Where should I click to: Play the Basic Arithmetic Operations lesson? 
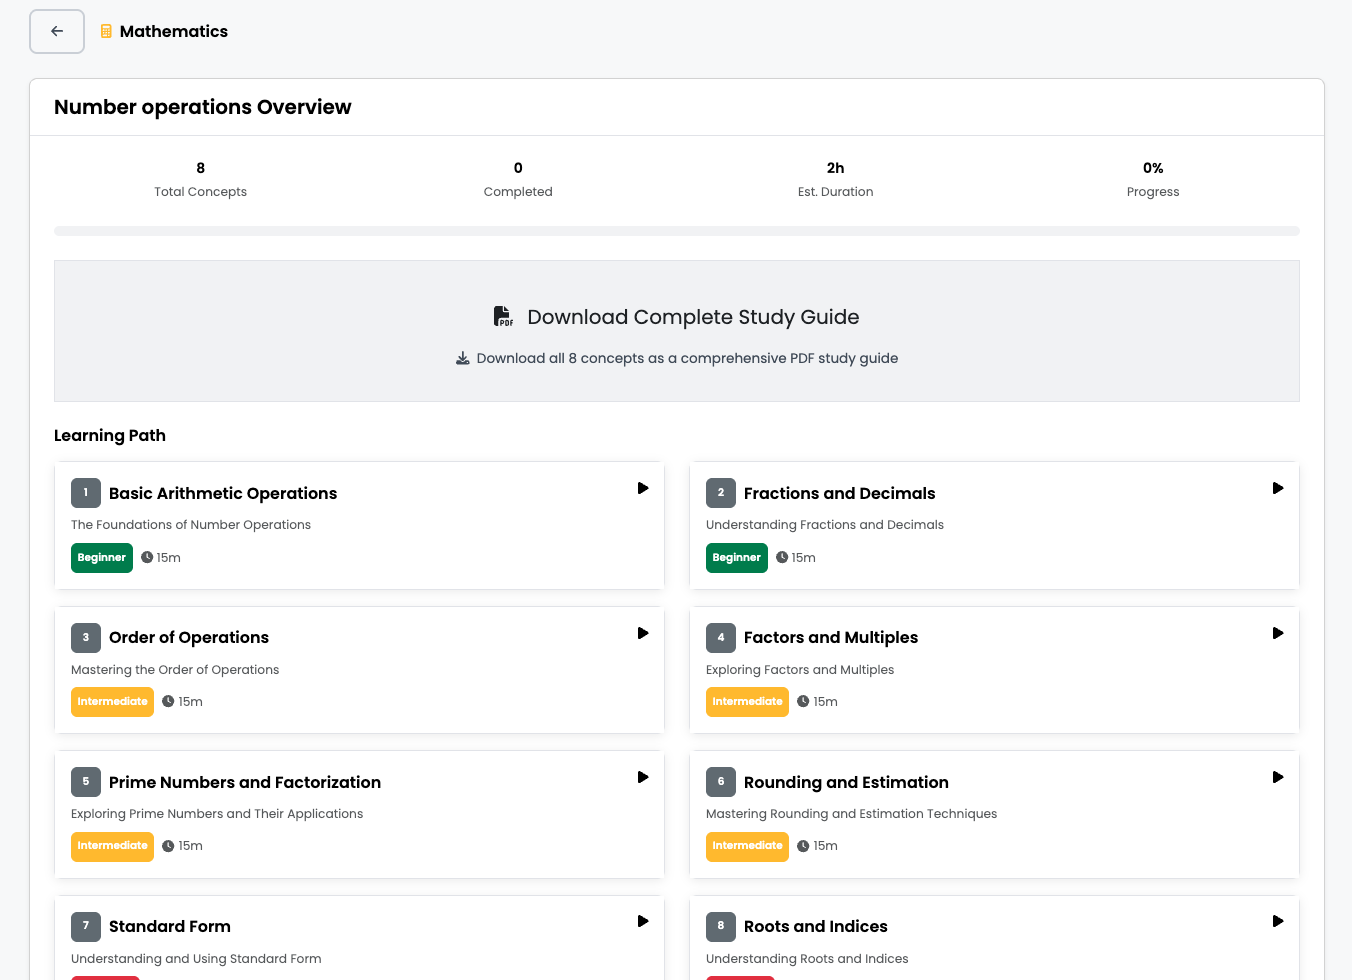click(642, 488)
